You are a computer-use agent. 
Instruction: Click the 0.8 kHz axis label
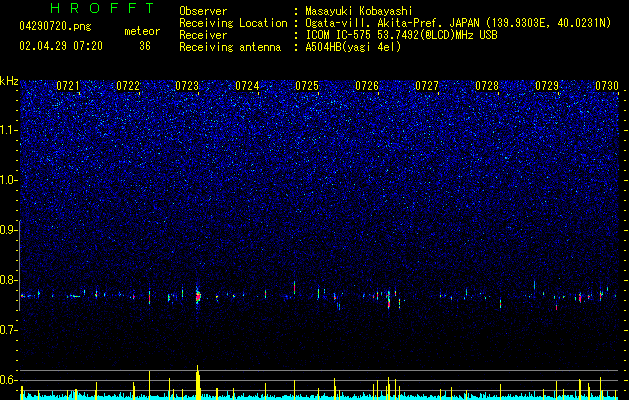8,280
